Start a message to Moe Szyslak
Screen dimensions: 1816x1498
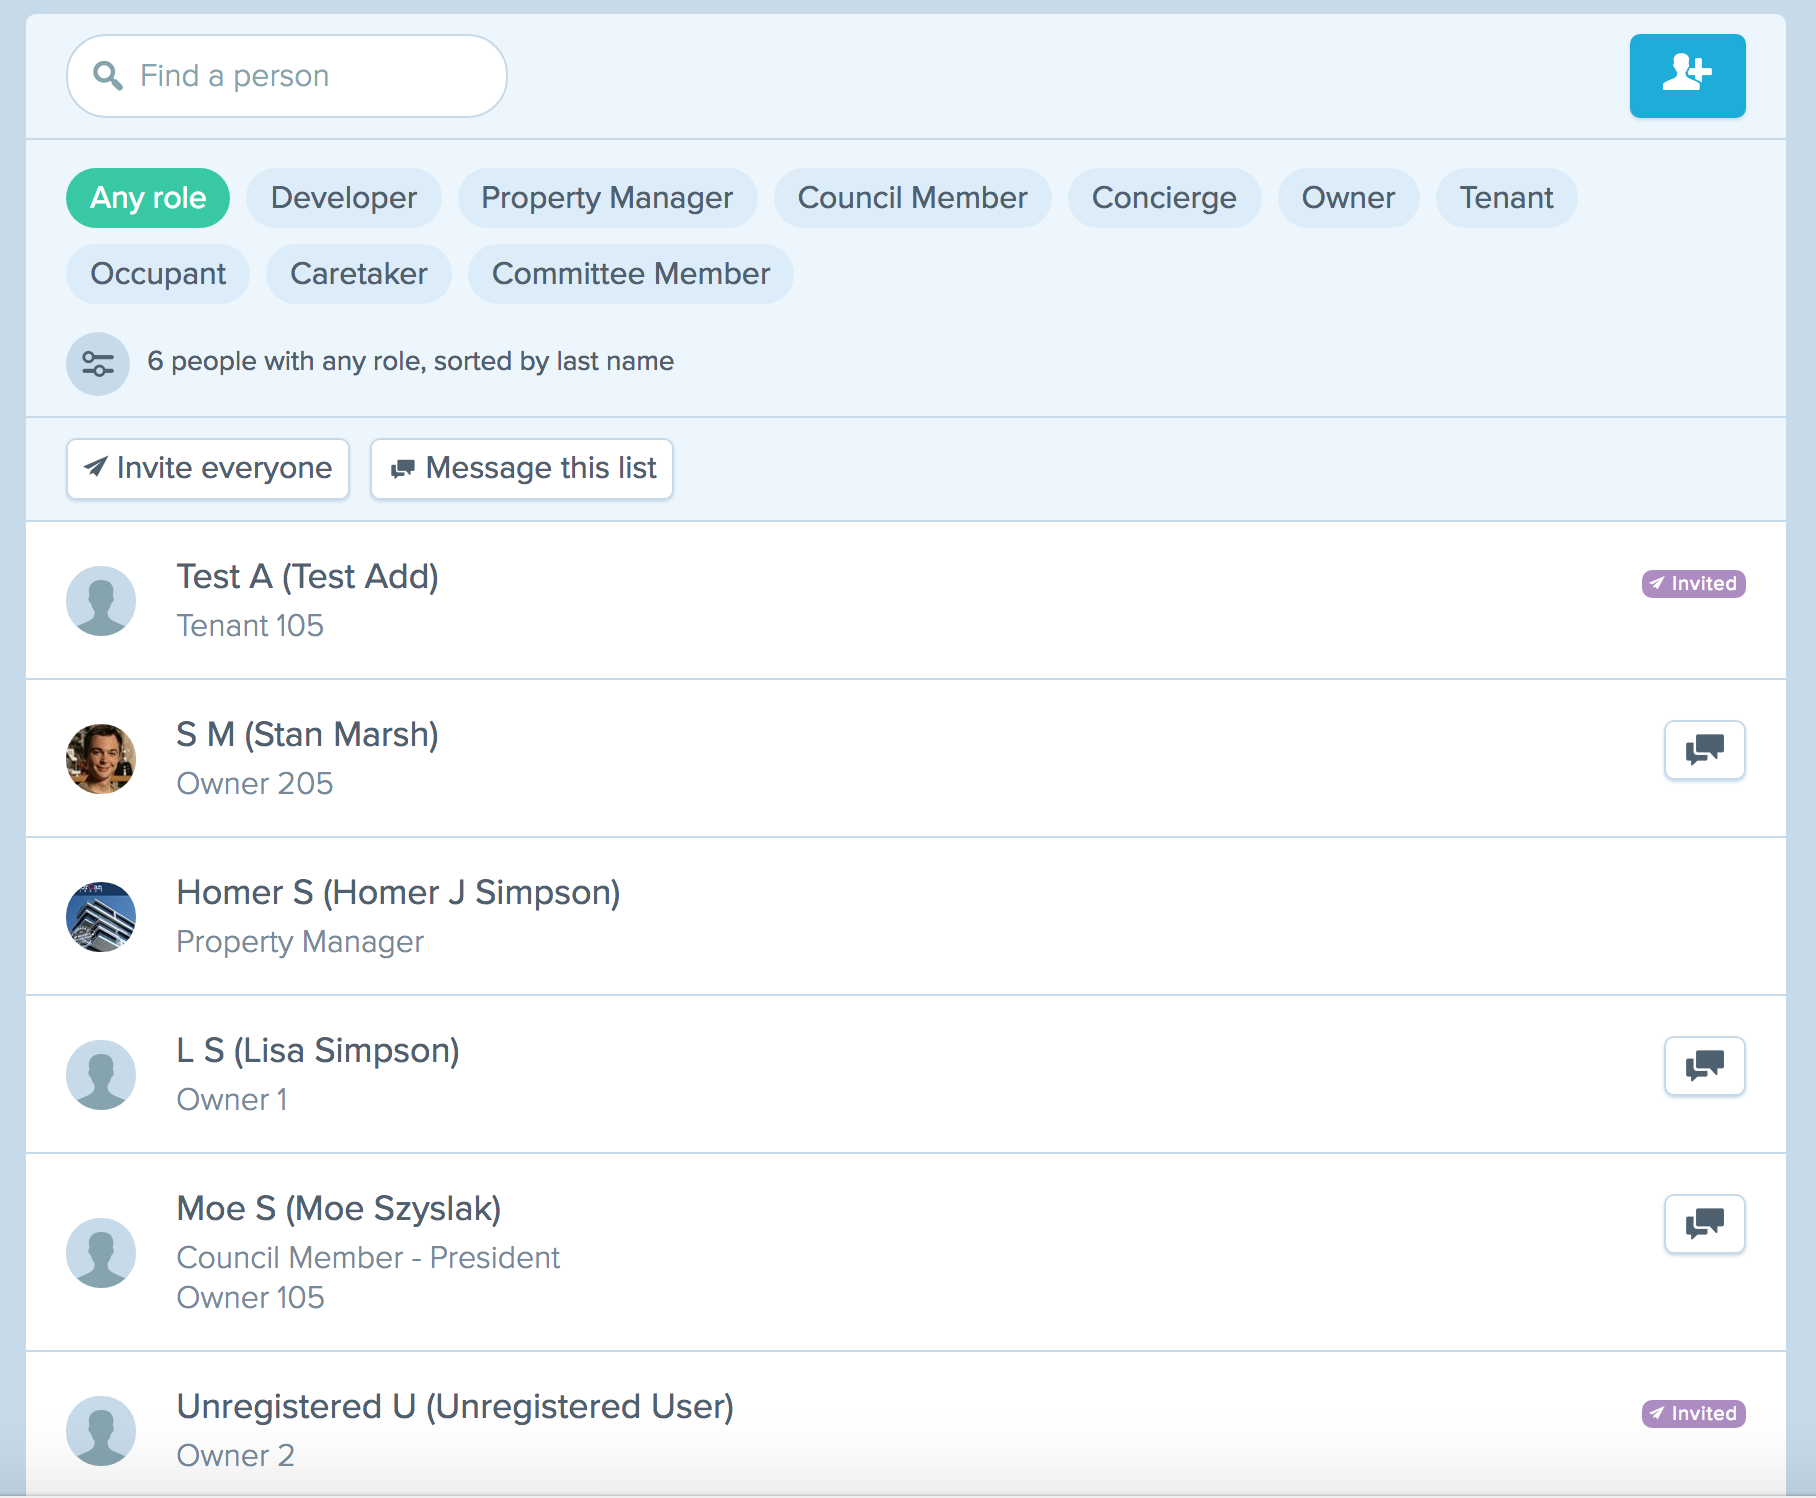click(1704, 1224)
